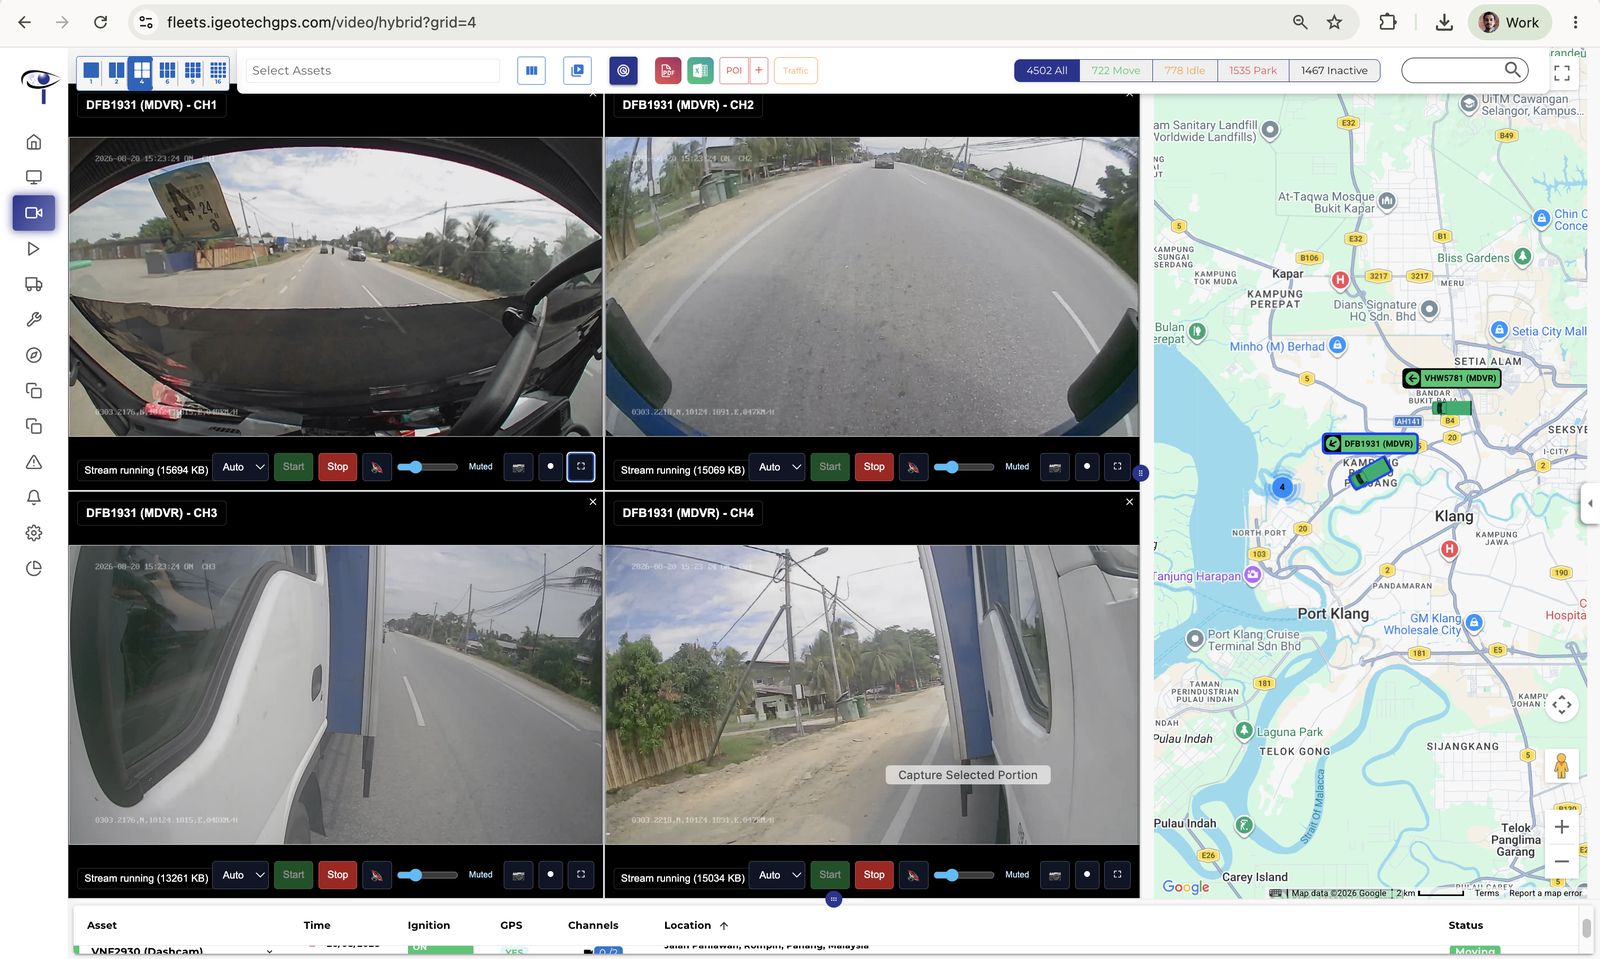Screen dimensions: 1600x959
Task: Open the live video camera section
Action: pyautogui.click(x=34, y=213)
